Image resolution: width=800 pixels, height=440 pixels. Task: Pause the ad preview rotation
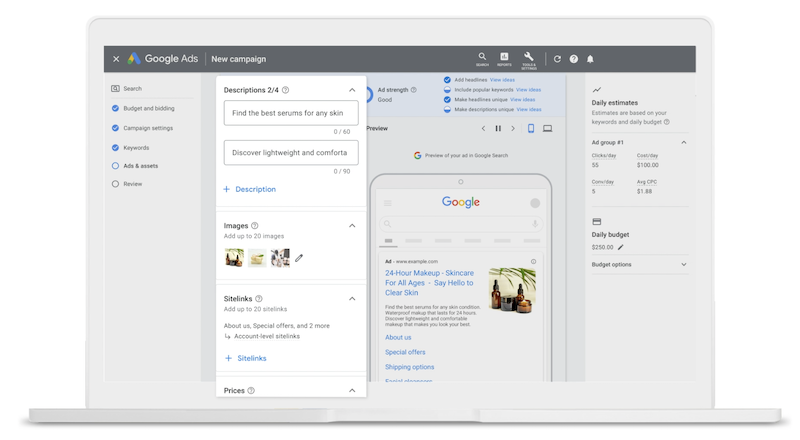point(498,129)
